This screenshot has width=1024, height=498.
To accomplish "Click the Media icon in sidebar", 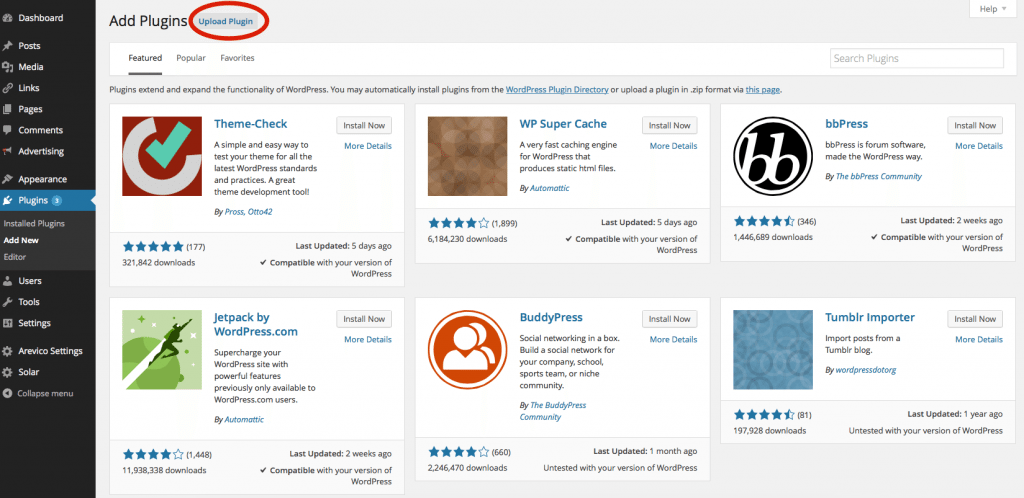I will tap(8, 67).
